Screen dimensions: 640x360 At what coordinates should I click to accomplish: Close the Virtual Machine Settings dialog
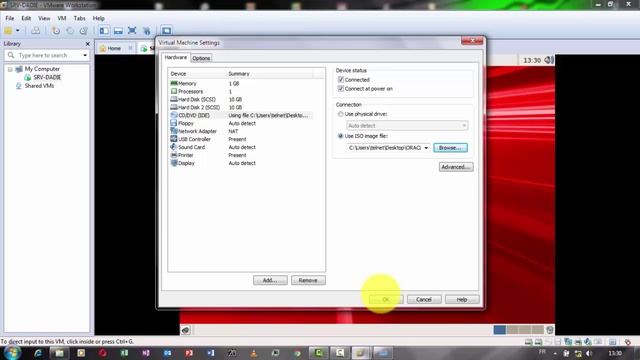coord(472,40)
